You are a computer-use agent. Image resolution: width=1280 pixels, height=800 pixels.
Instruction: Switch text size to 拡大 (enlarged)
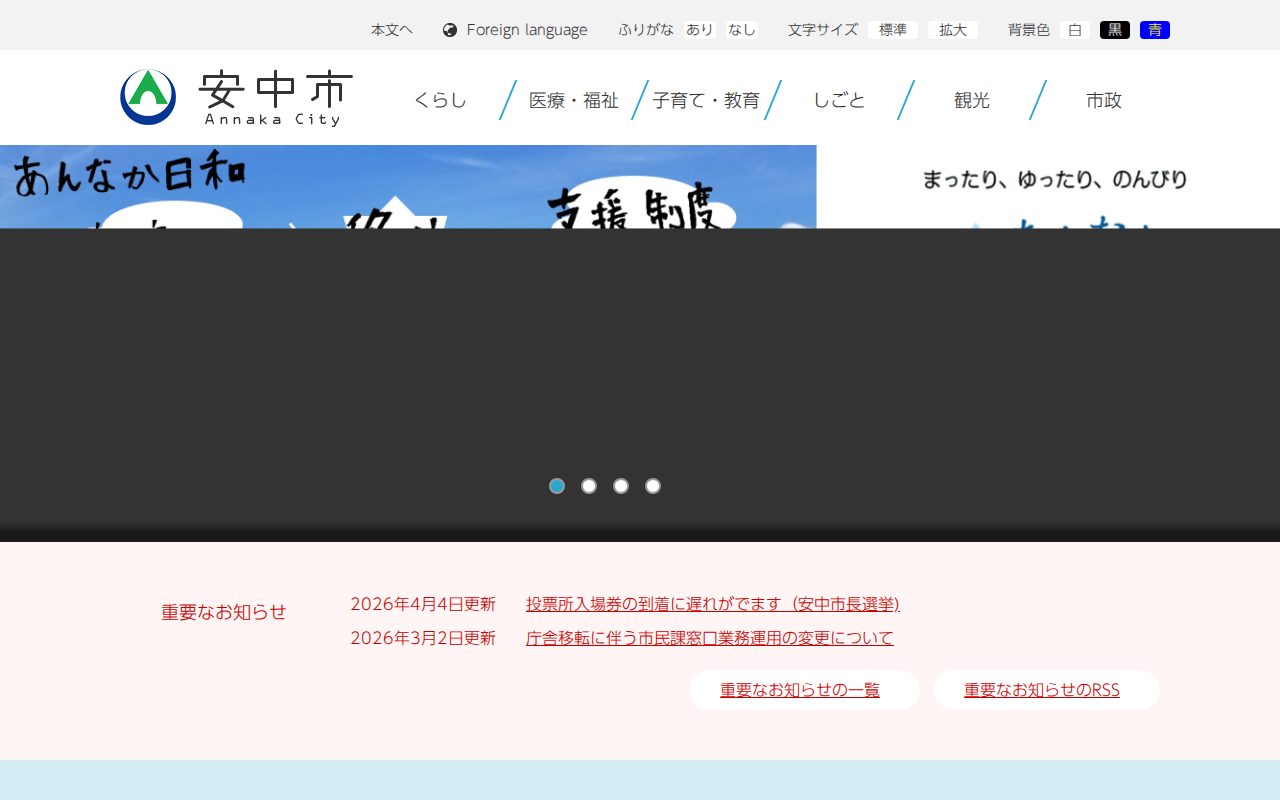[x=952, y=29]
